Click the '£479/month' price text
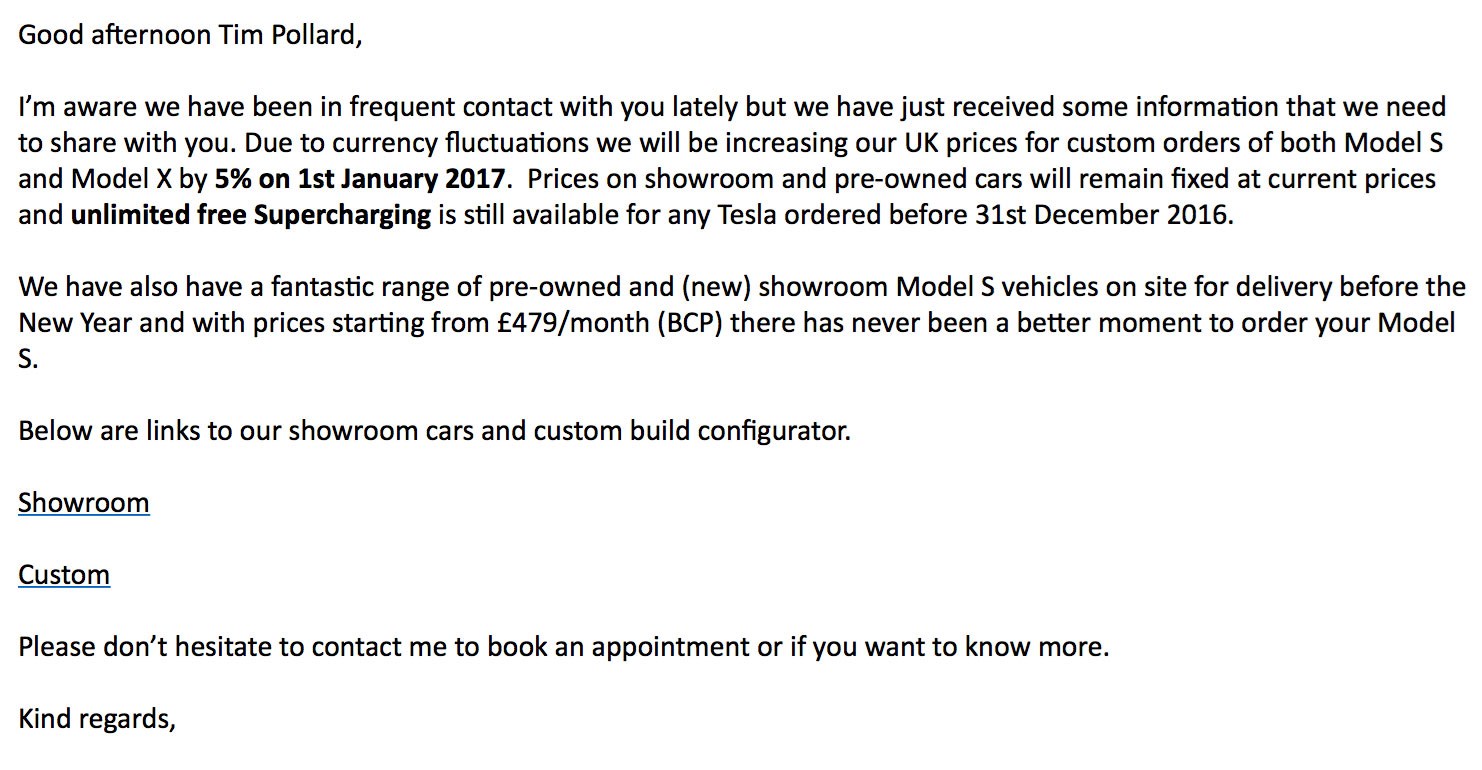This screenshot has height=770, width=1482. click(572, 324)
